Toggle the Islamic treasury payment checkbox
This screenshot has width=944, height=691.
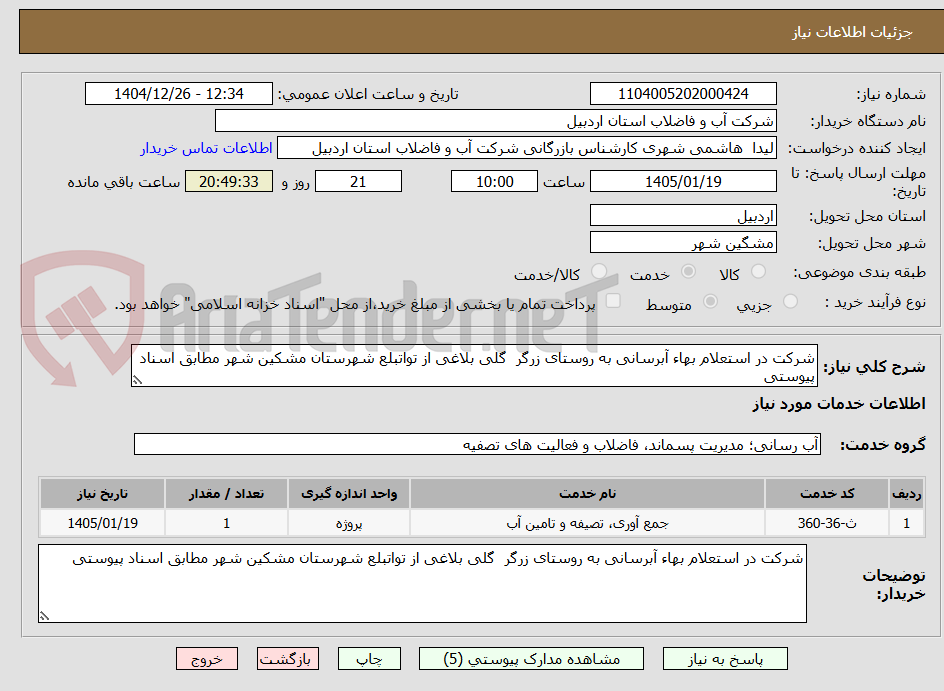tap(613, 301)
